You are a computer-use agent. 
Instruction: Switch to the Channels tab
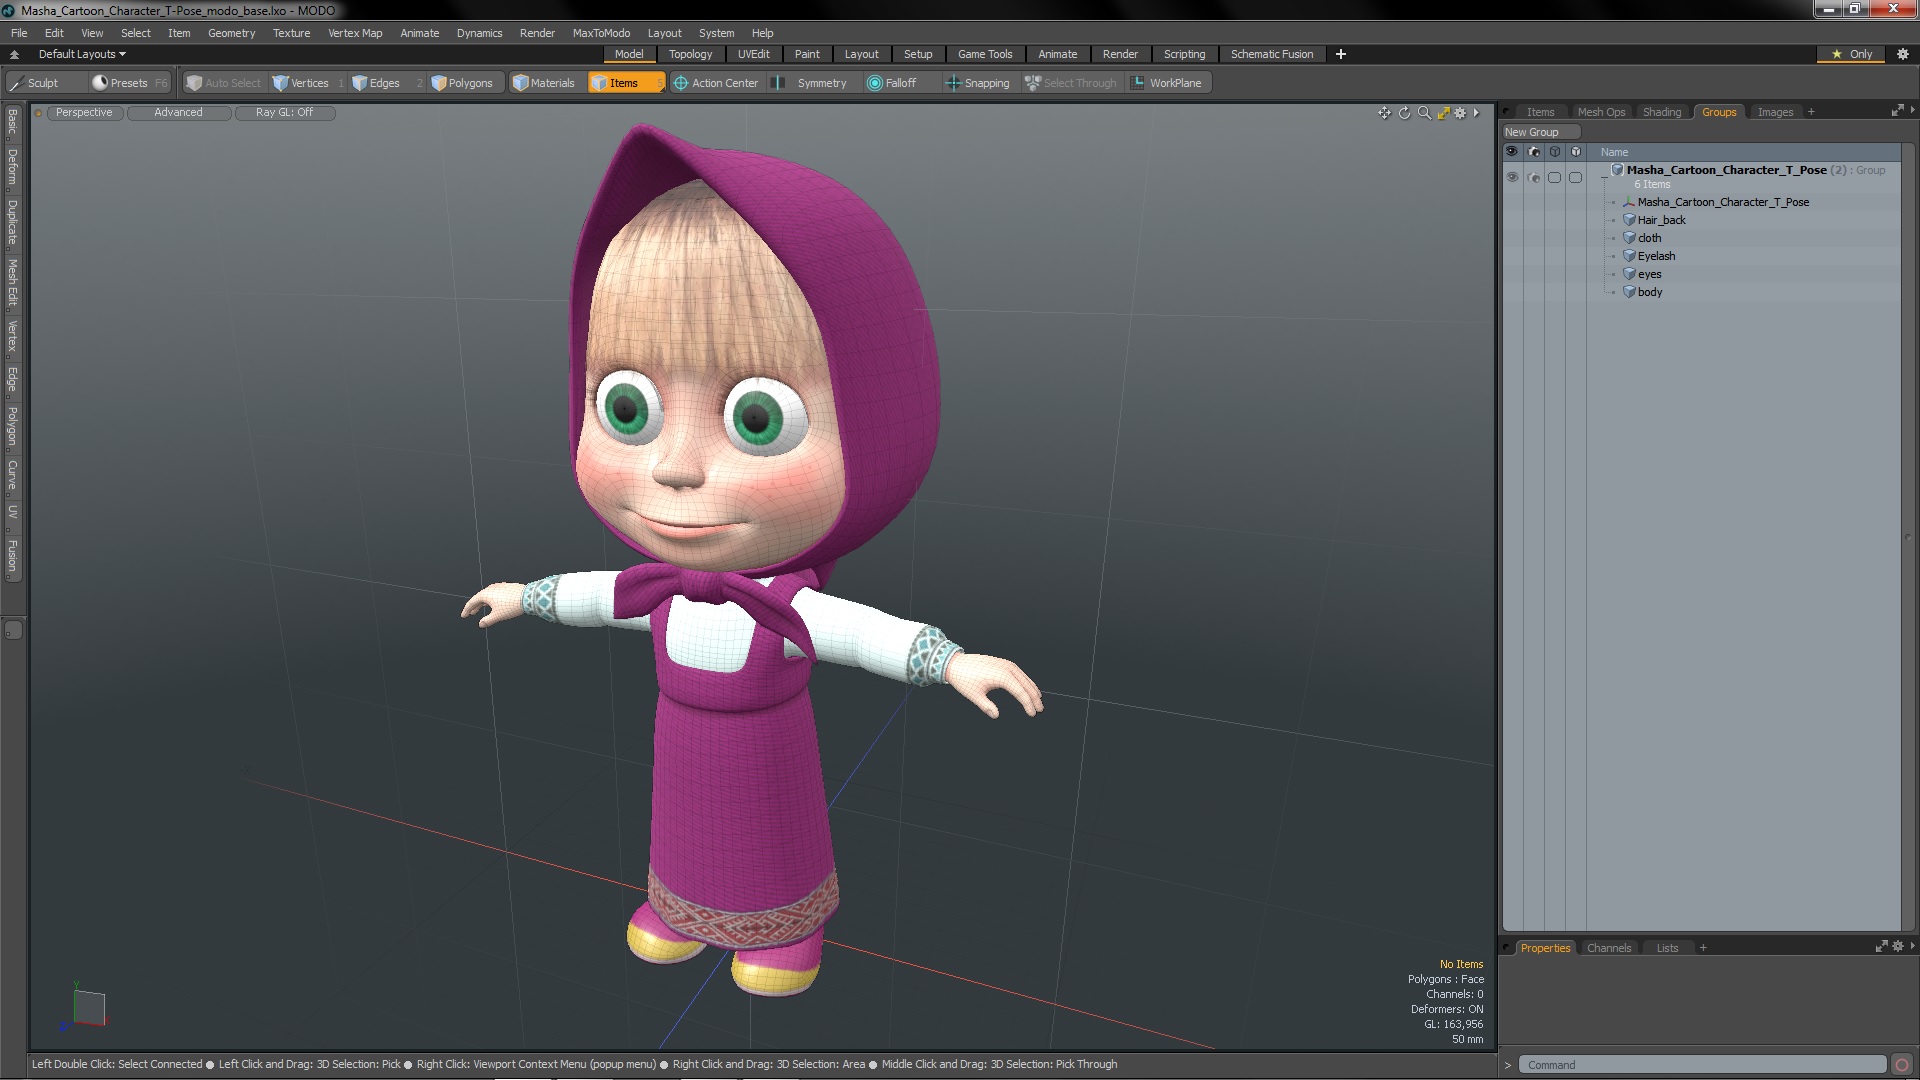[x=1608, y=948]
